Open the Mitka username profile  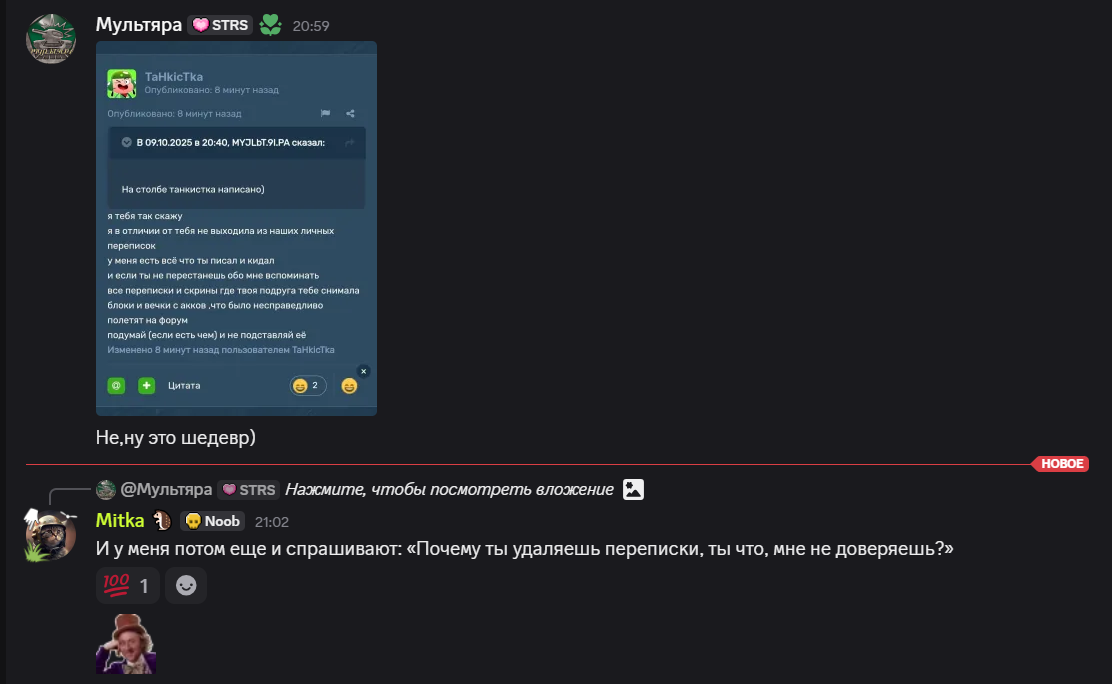tap(120, 521)
